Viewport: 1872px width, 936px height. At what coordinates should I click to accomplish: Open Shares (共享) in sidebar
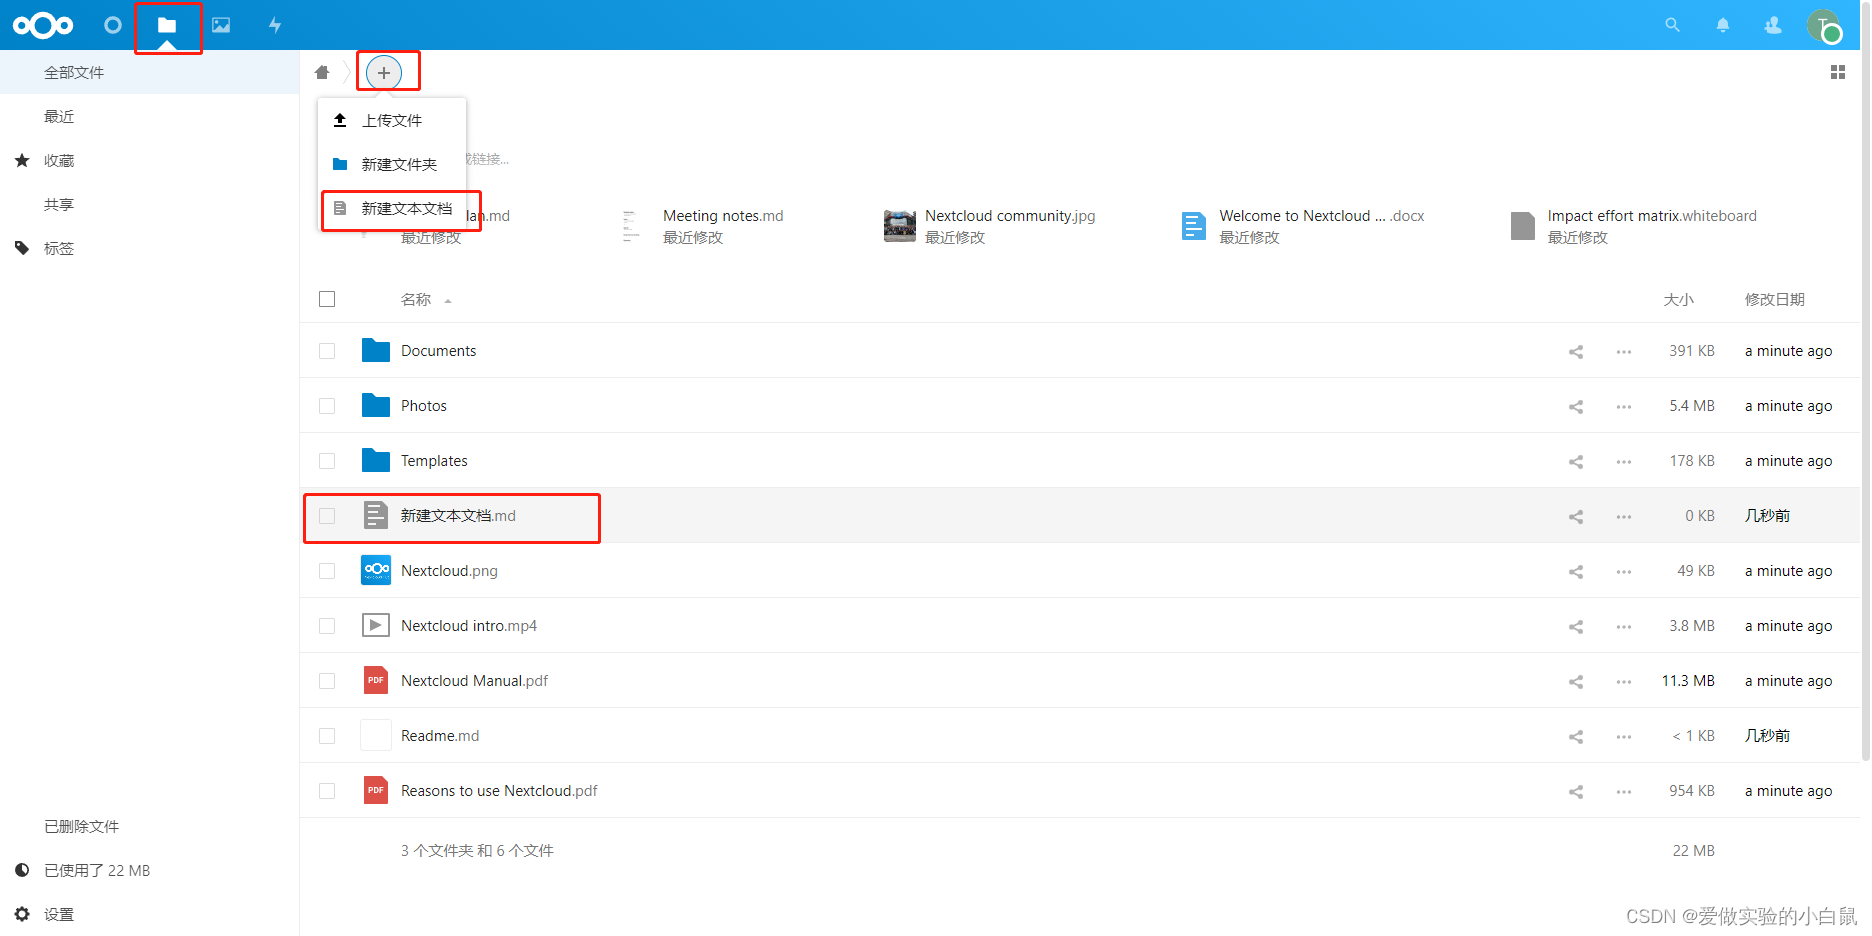149,204
